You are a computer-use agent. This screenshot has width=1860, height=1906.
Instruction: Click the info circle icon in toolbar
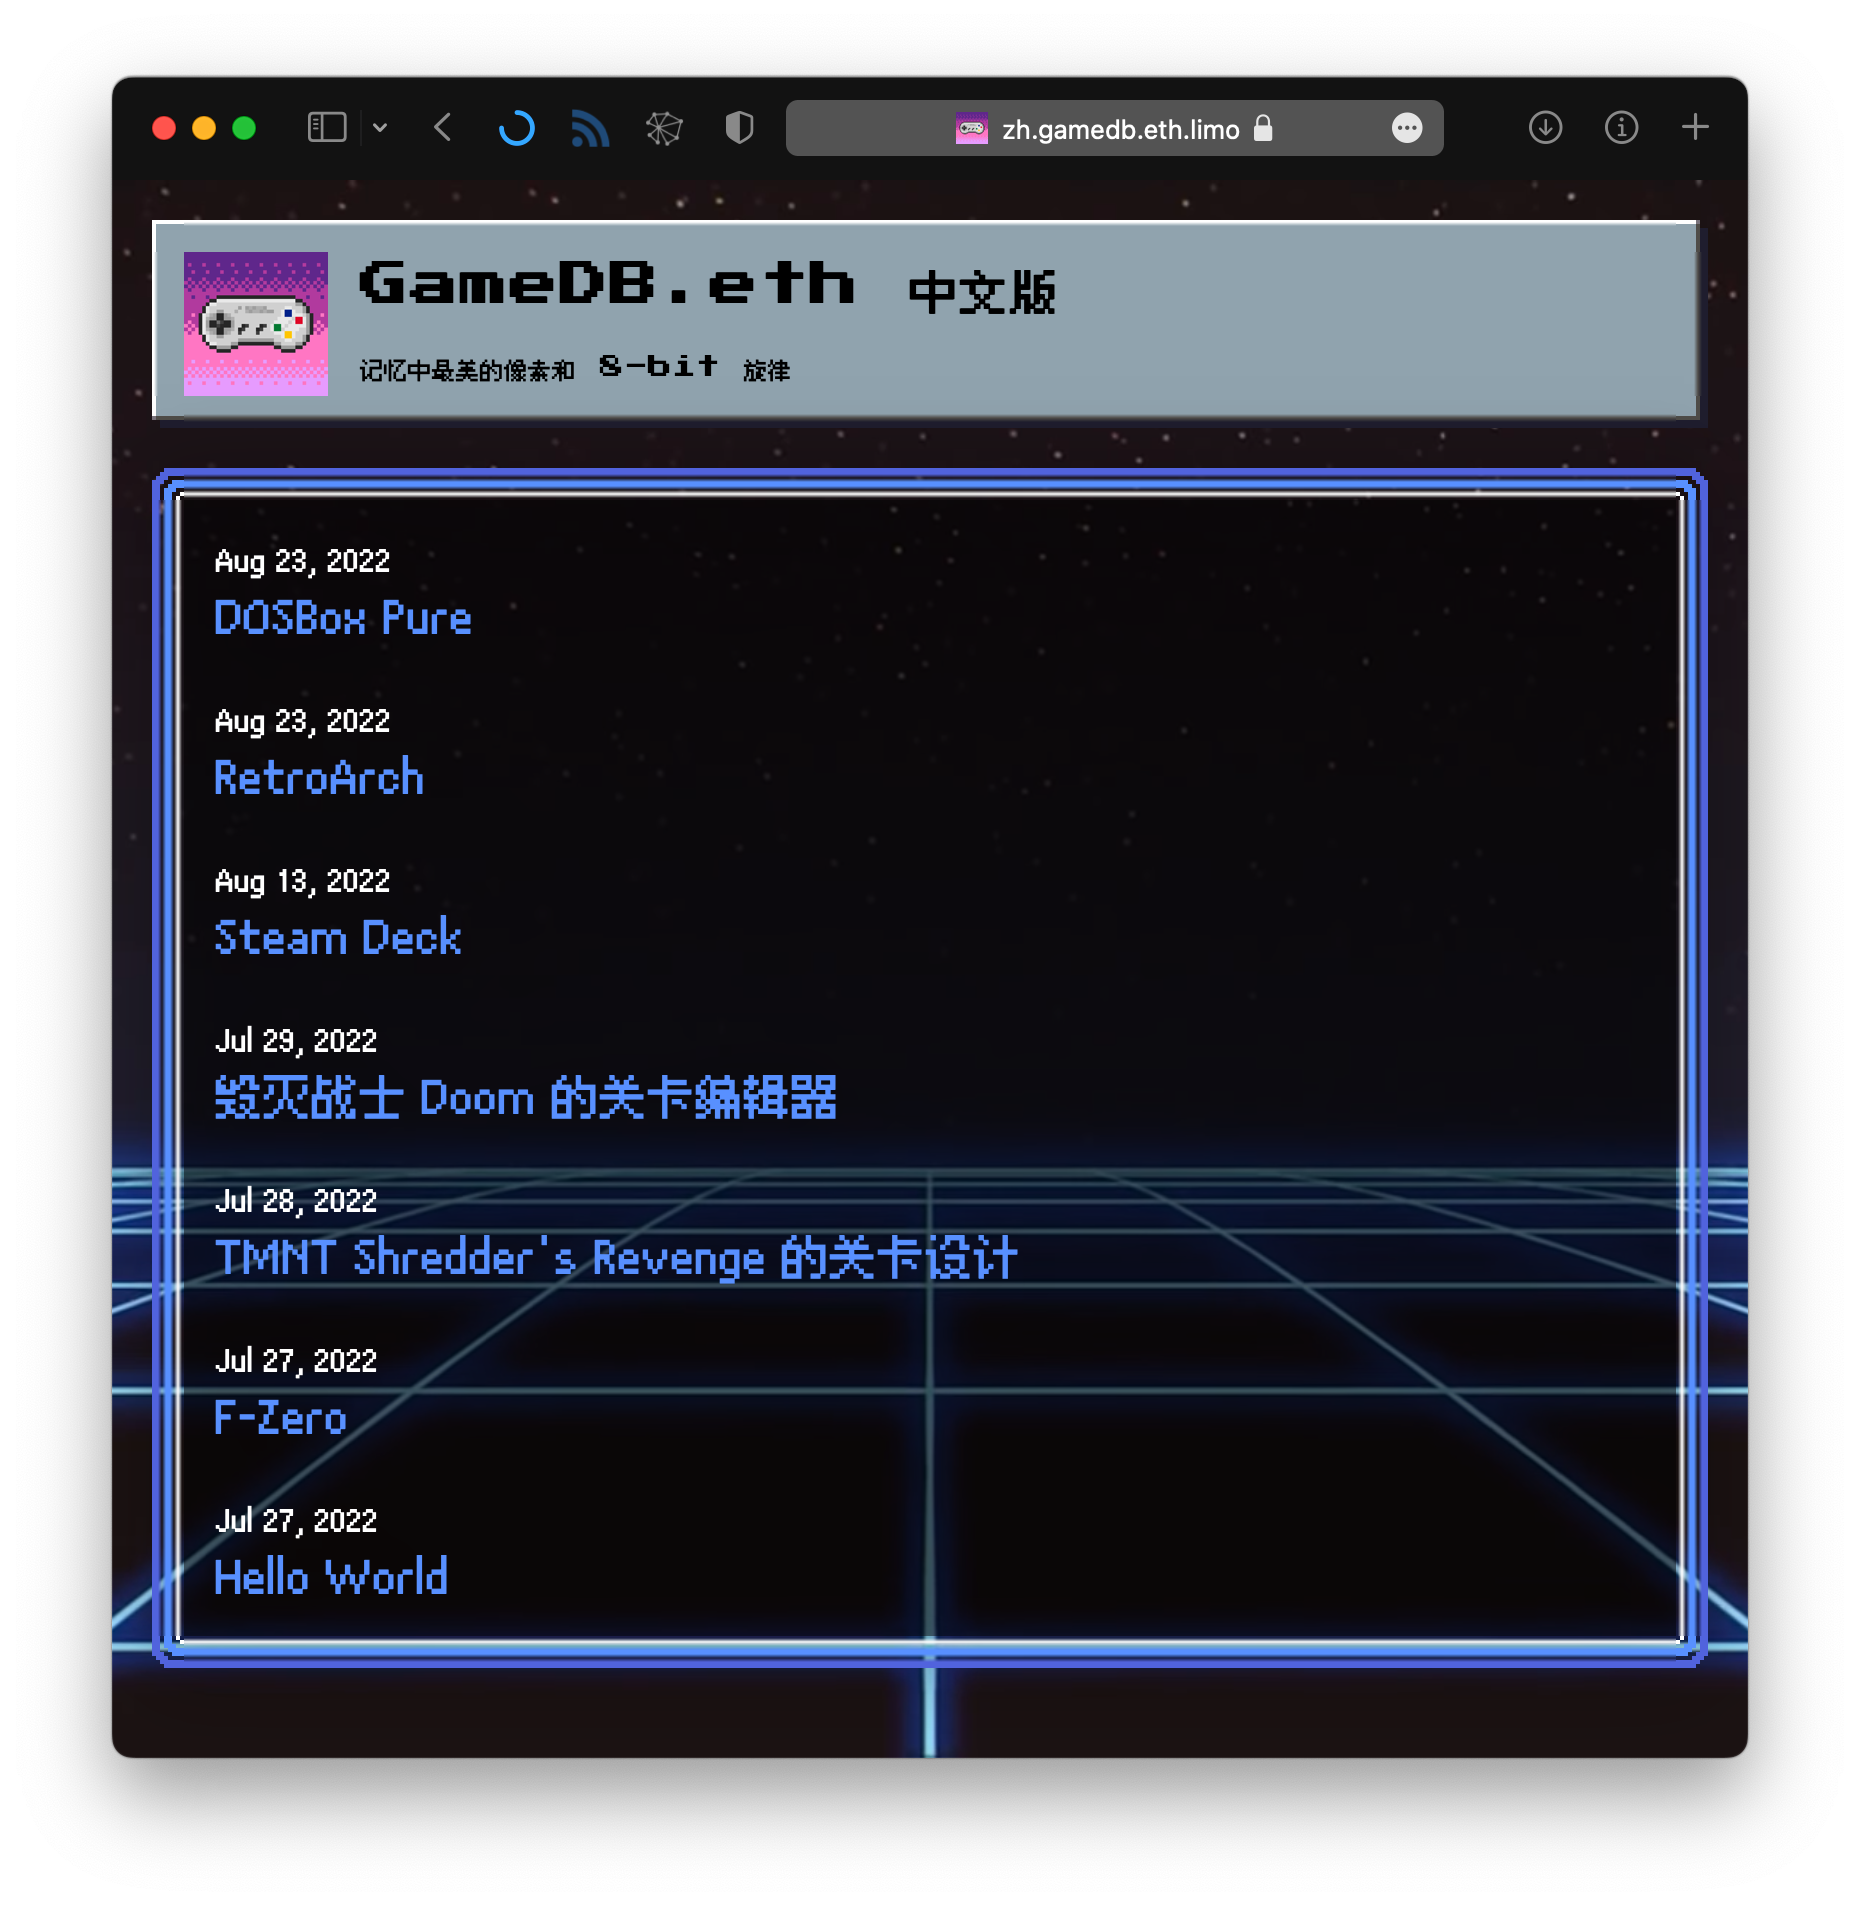pyautogui.click(x=1620, y=128)
